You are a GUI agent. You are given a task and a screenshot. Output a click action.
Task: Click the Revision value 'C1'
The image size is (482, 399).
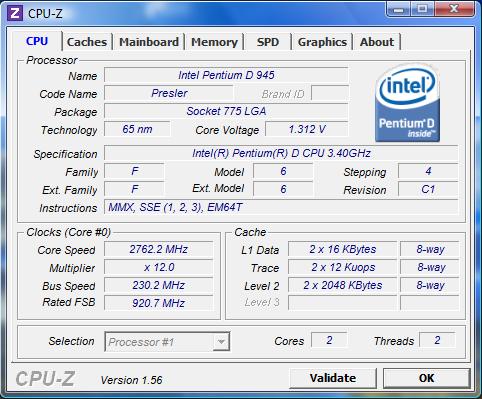click(428, 189)
